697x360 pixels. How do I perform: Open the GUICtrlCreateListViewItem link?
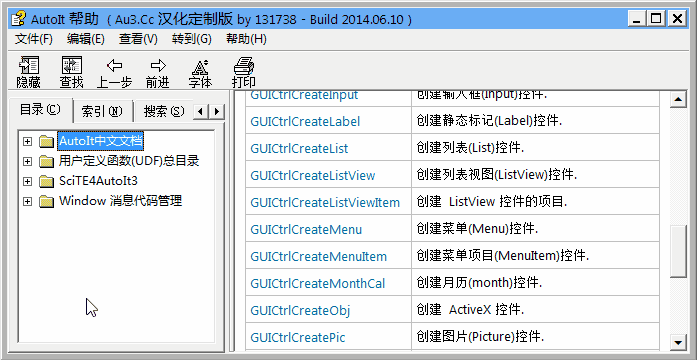[x=325, y=203]
